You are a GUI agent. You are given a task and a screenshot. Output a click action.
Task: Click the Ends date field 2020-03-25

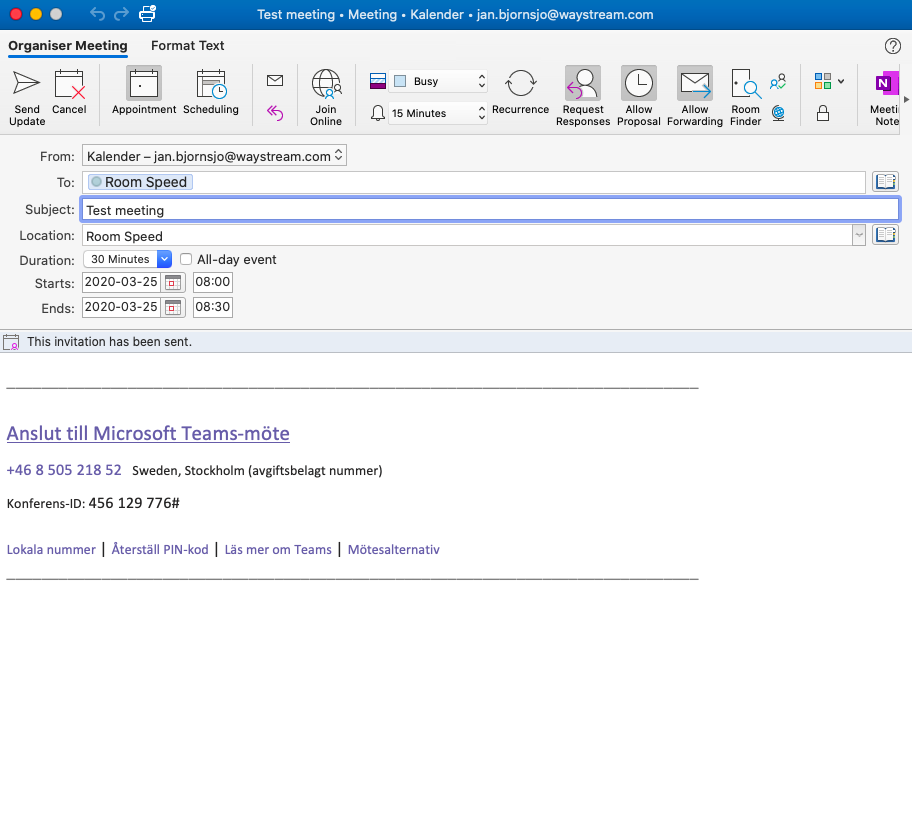tap(121, 307)
